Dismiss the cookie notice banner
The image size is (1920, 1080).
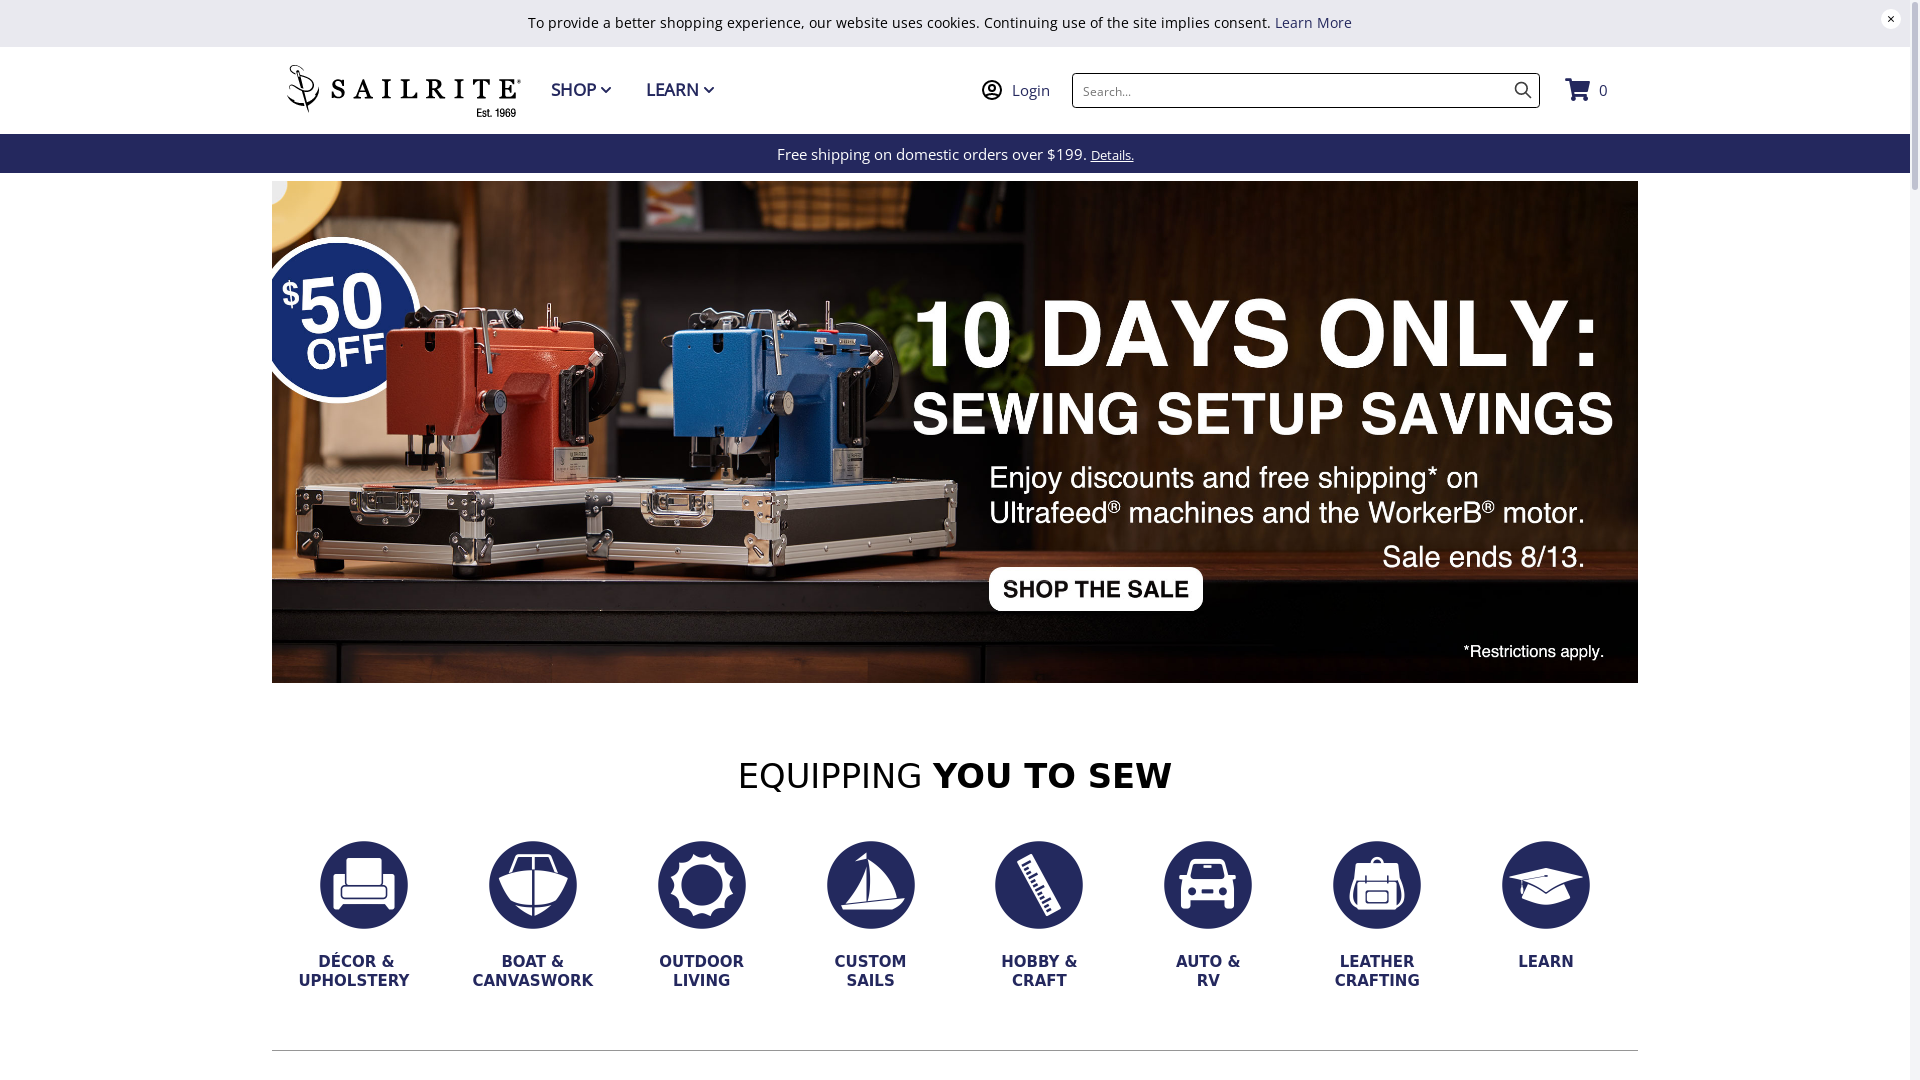click(1891, 19)
